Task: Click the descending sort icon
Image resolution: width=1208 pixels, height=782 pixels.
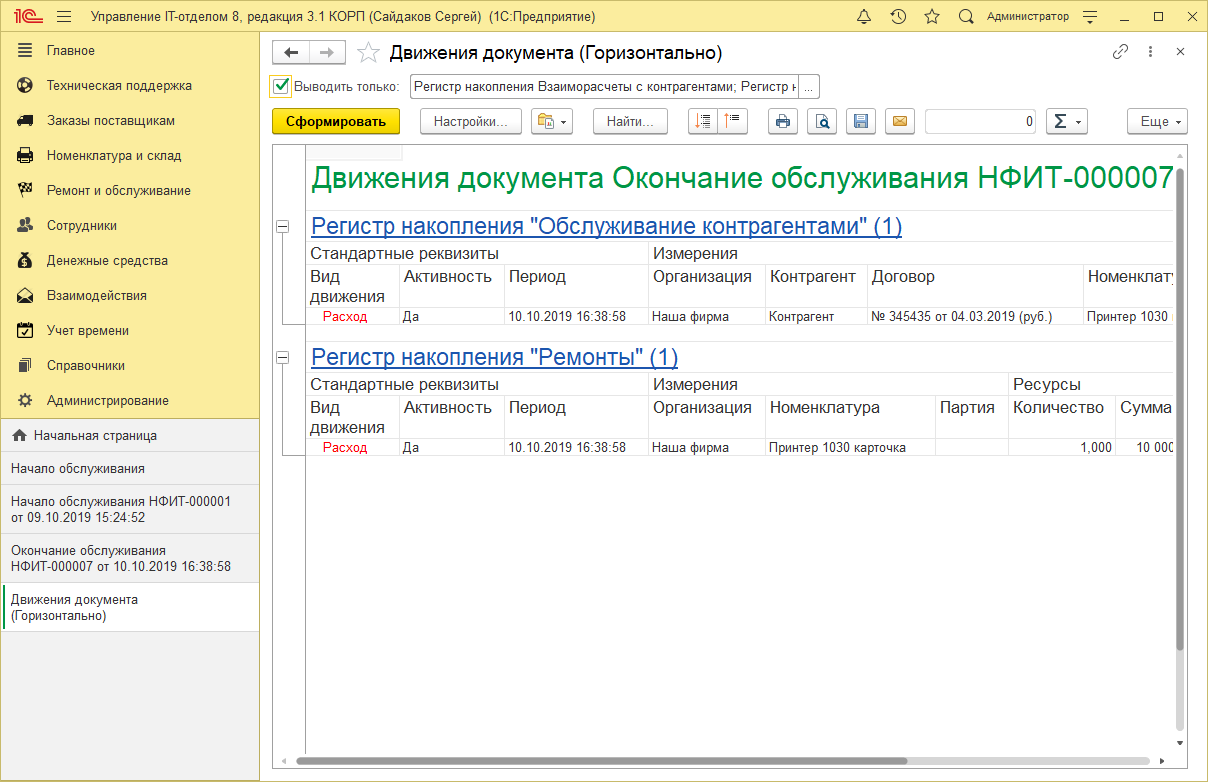Action: tap(701, 121)
